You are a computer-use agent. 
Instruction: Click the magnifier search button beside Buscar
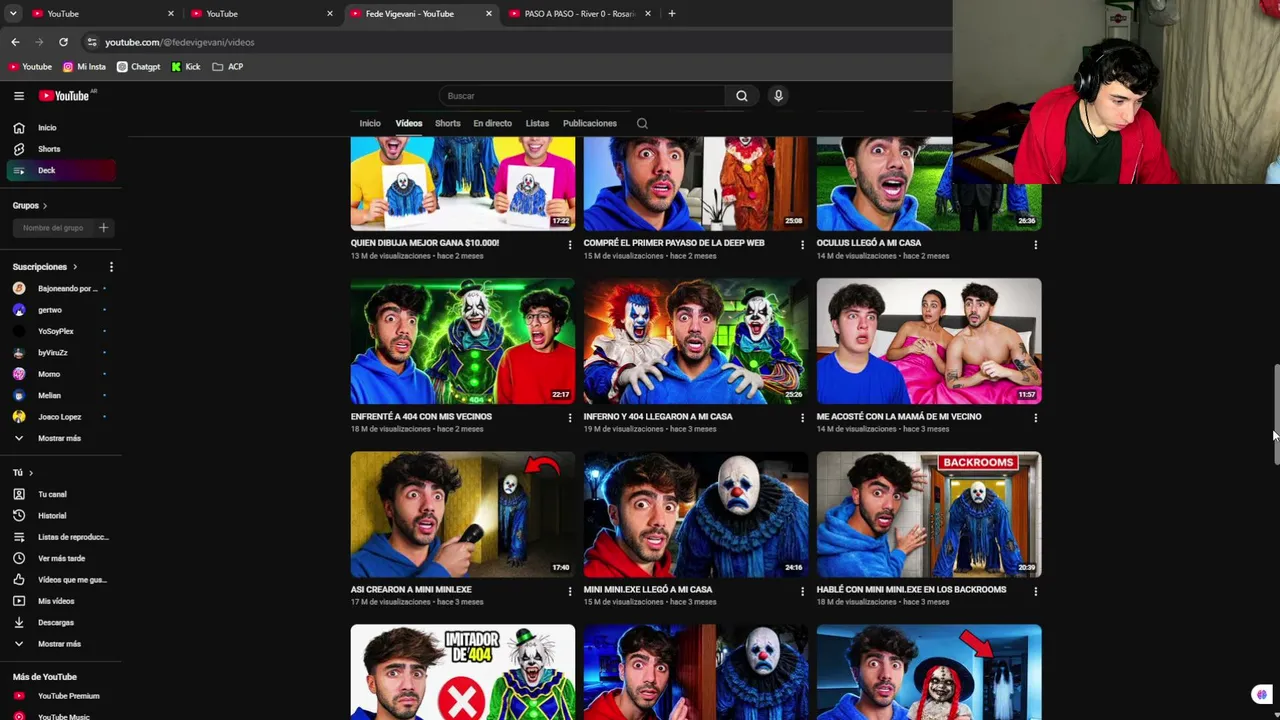[x=742, y=96]
